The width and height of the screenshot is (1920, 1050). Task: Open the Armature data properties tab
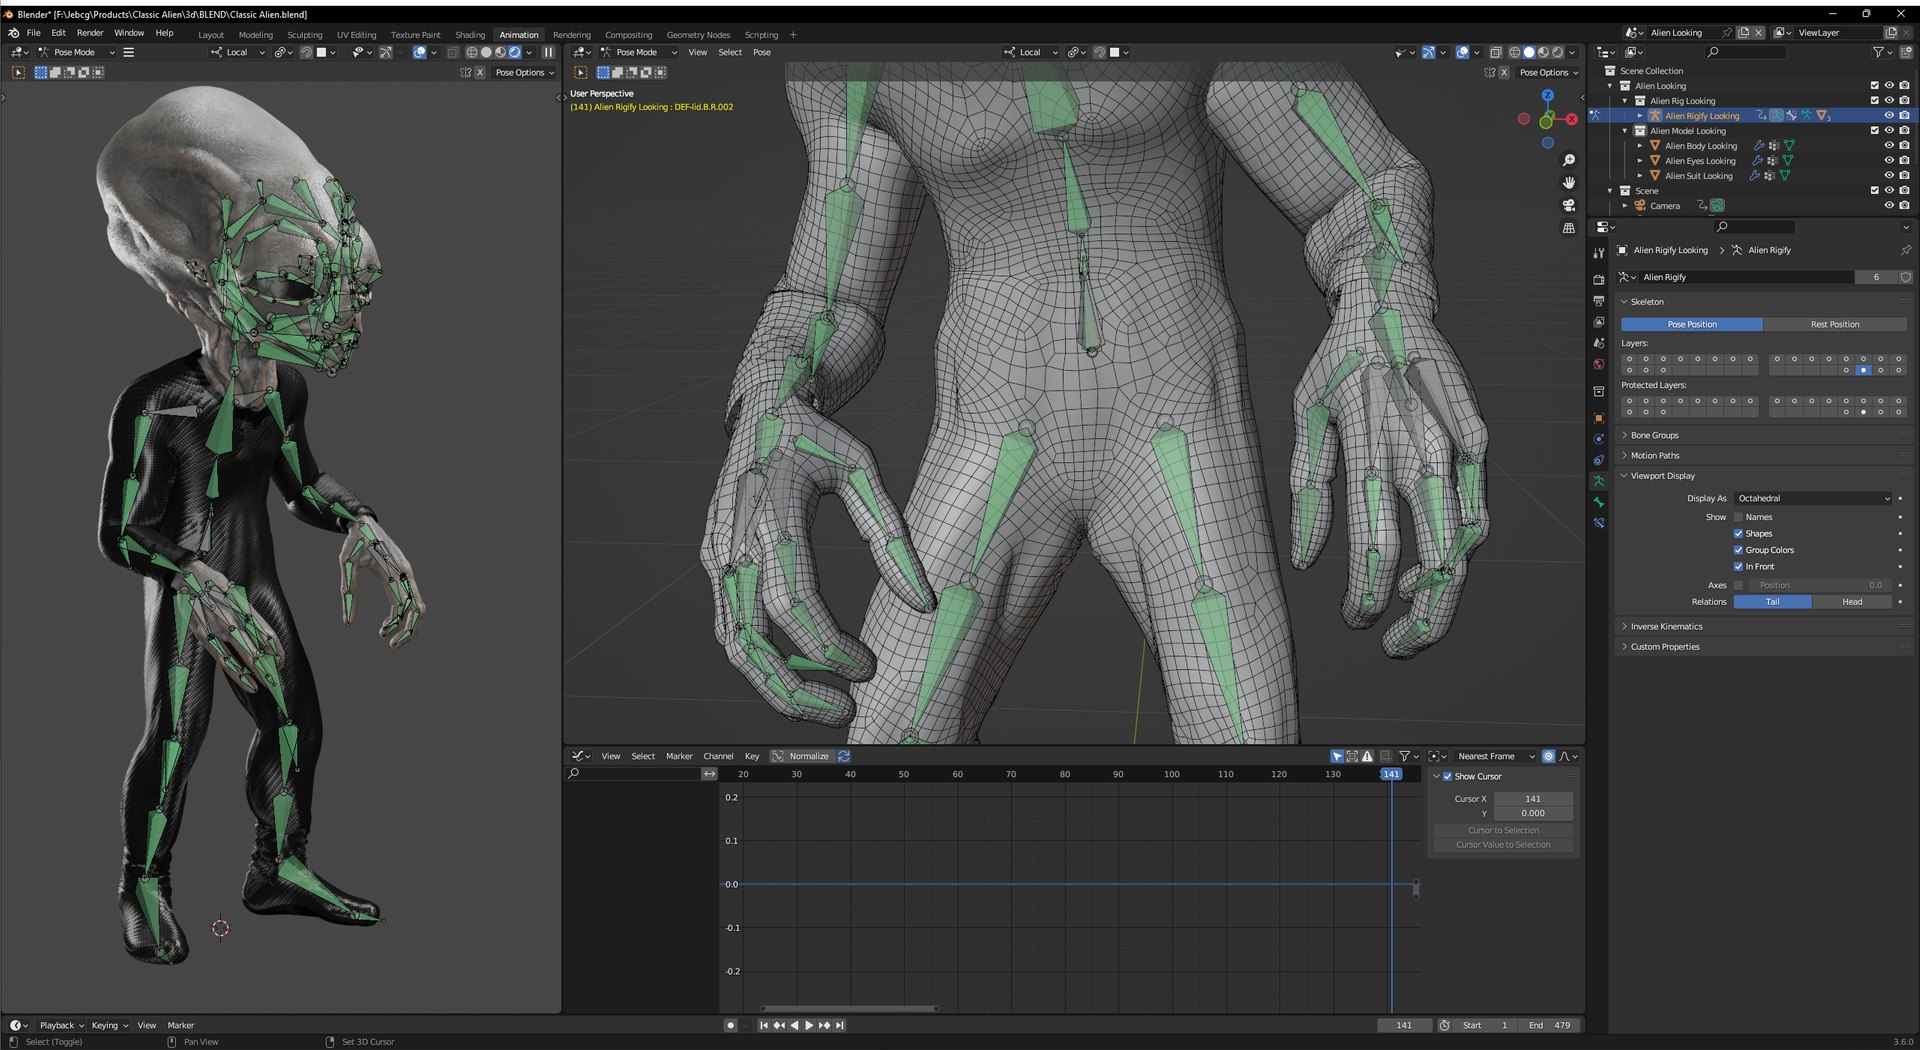[1598, 481]
